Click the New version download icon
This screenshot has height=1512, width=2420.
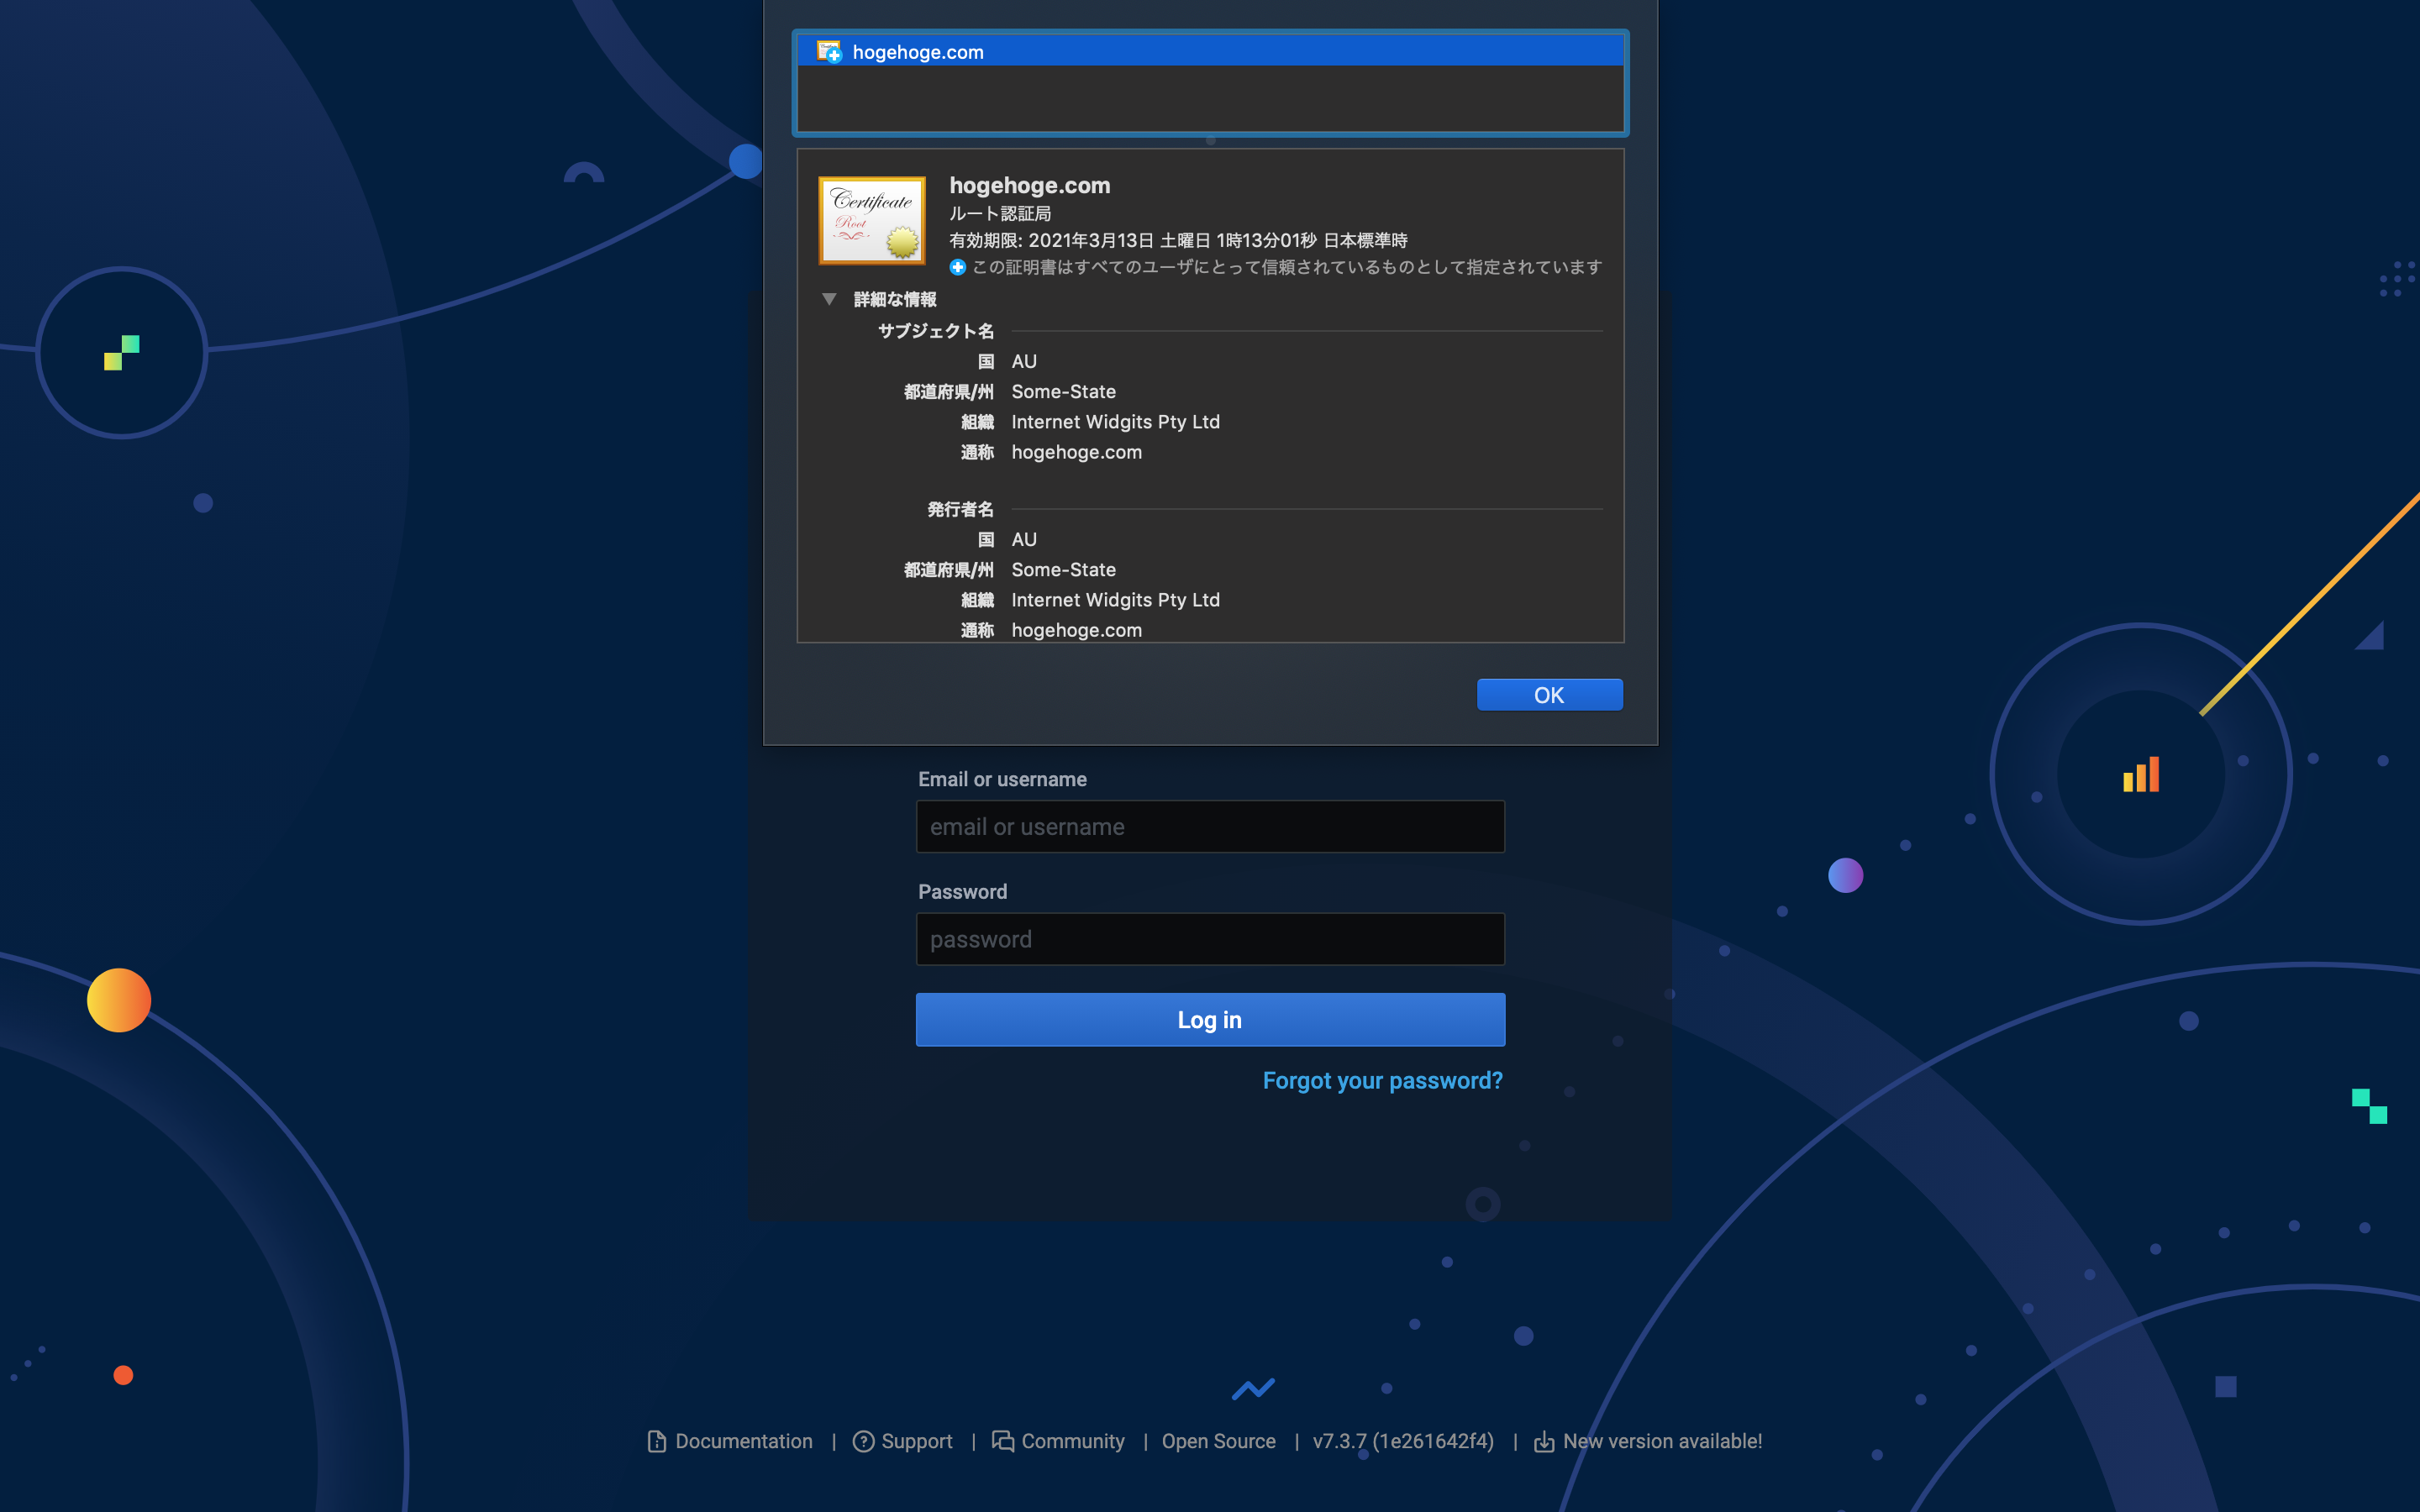(1544, 1441)
